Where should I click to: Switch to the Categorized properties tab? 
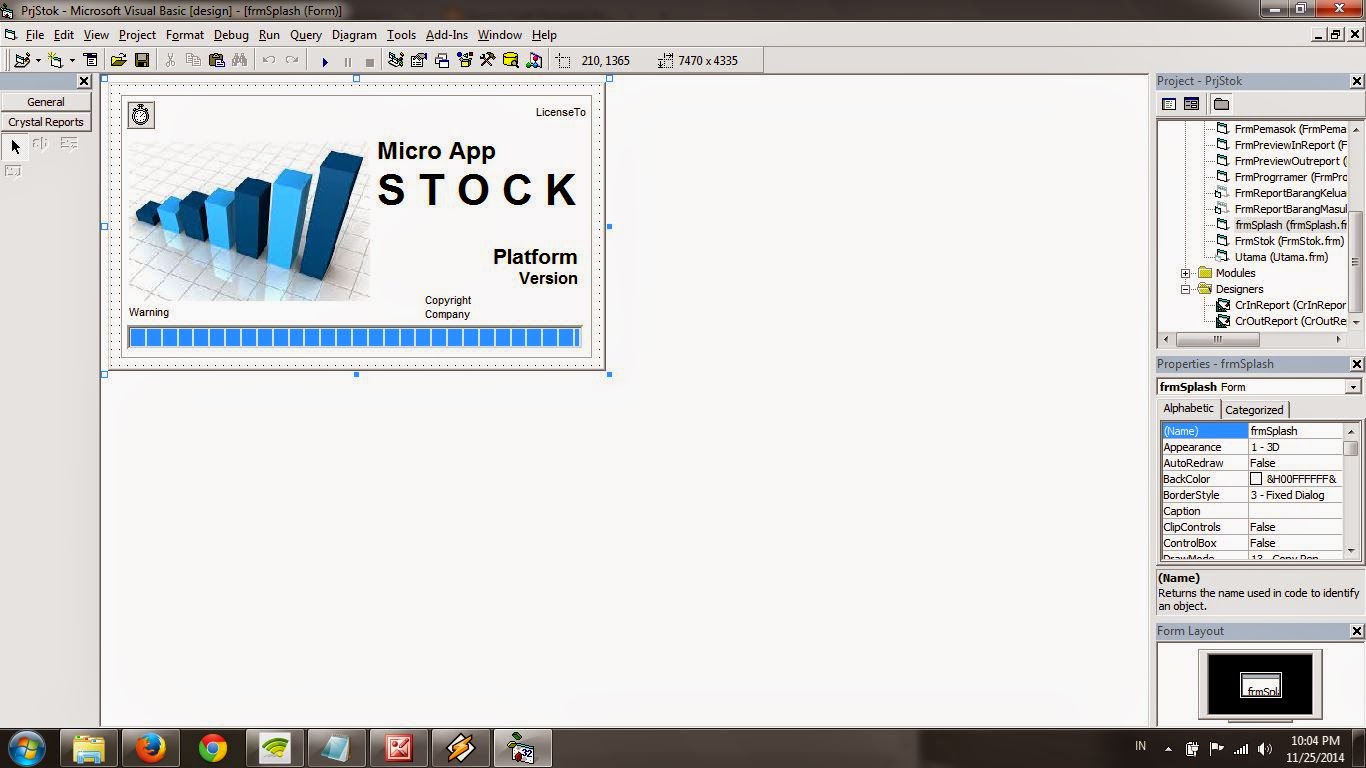pos(1254,408)
